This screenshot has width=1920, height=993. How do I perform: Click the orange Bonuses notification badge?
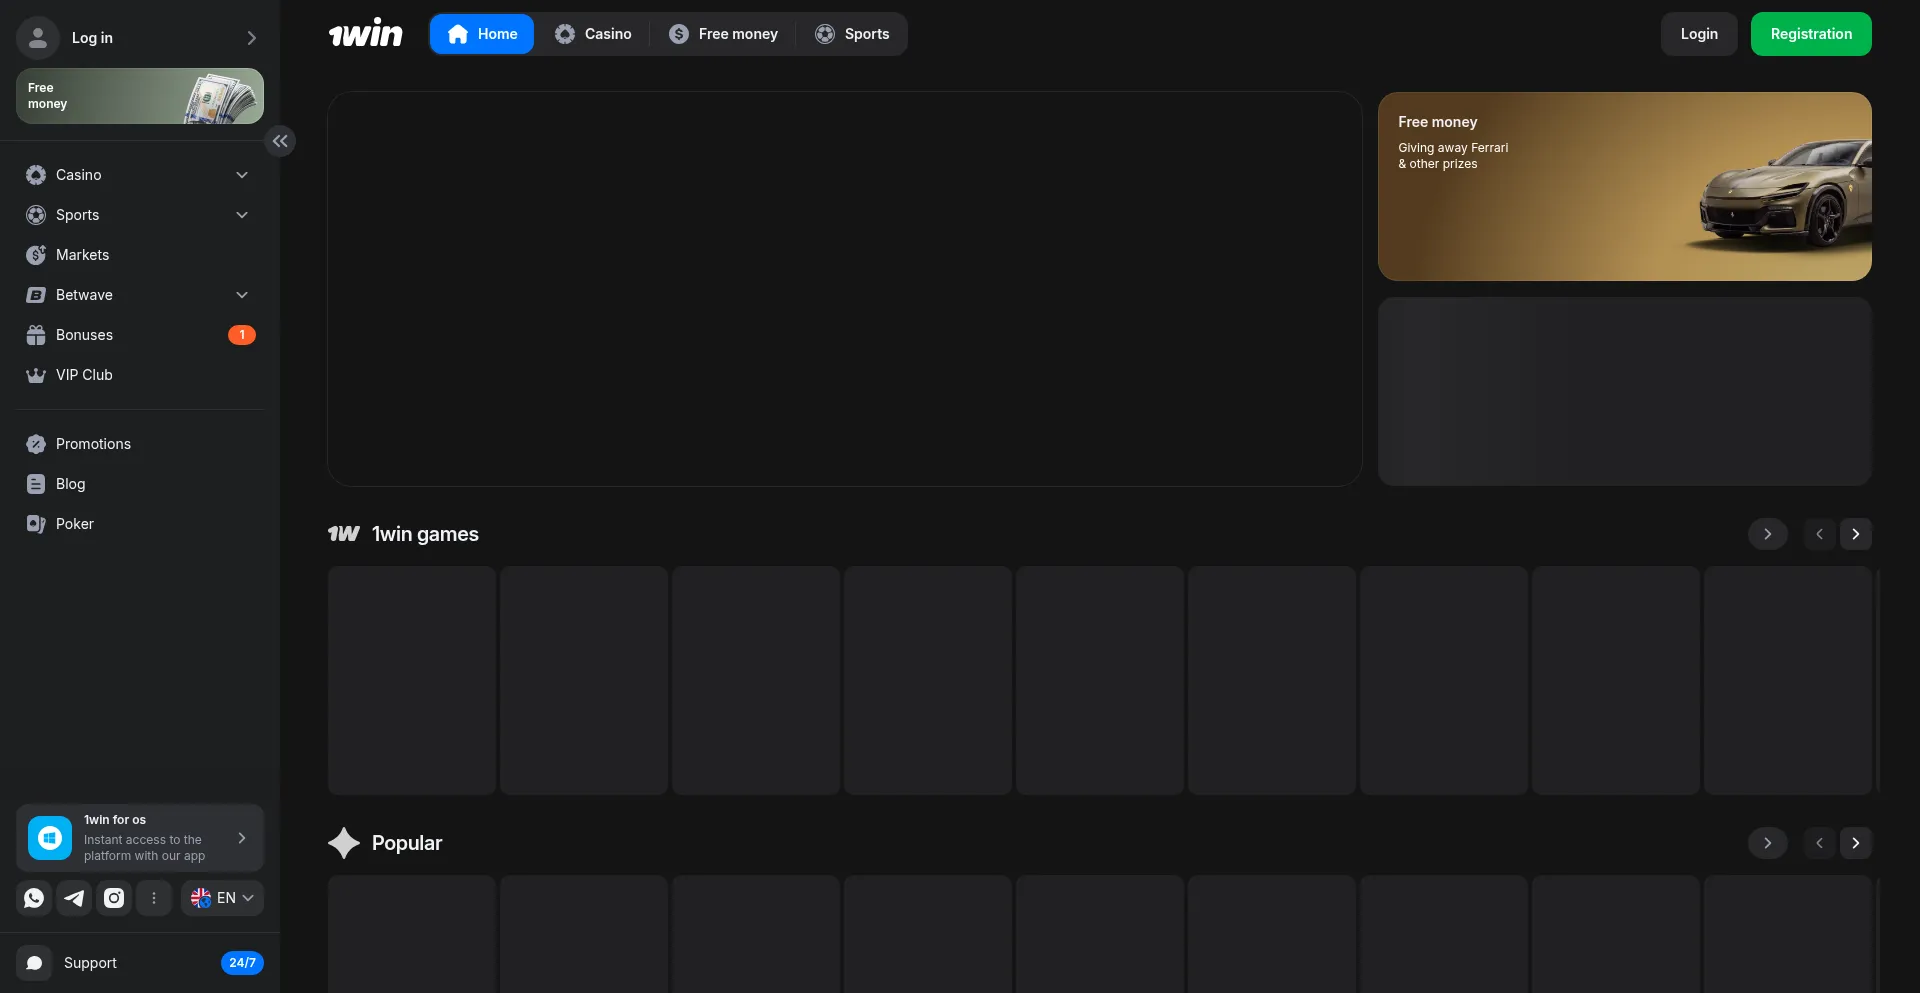point(242,335)
